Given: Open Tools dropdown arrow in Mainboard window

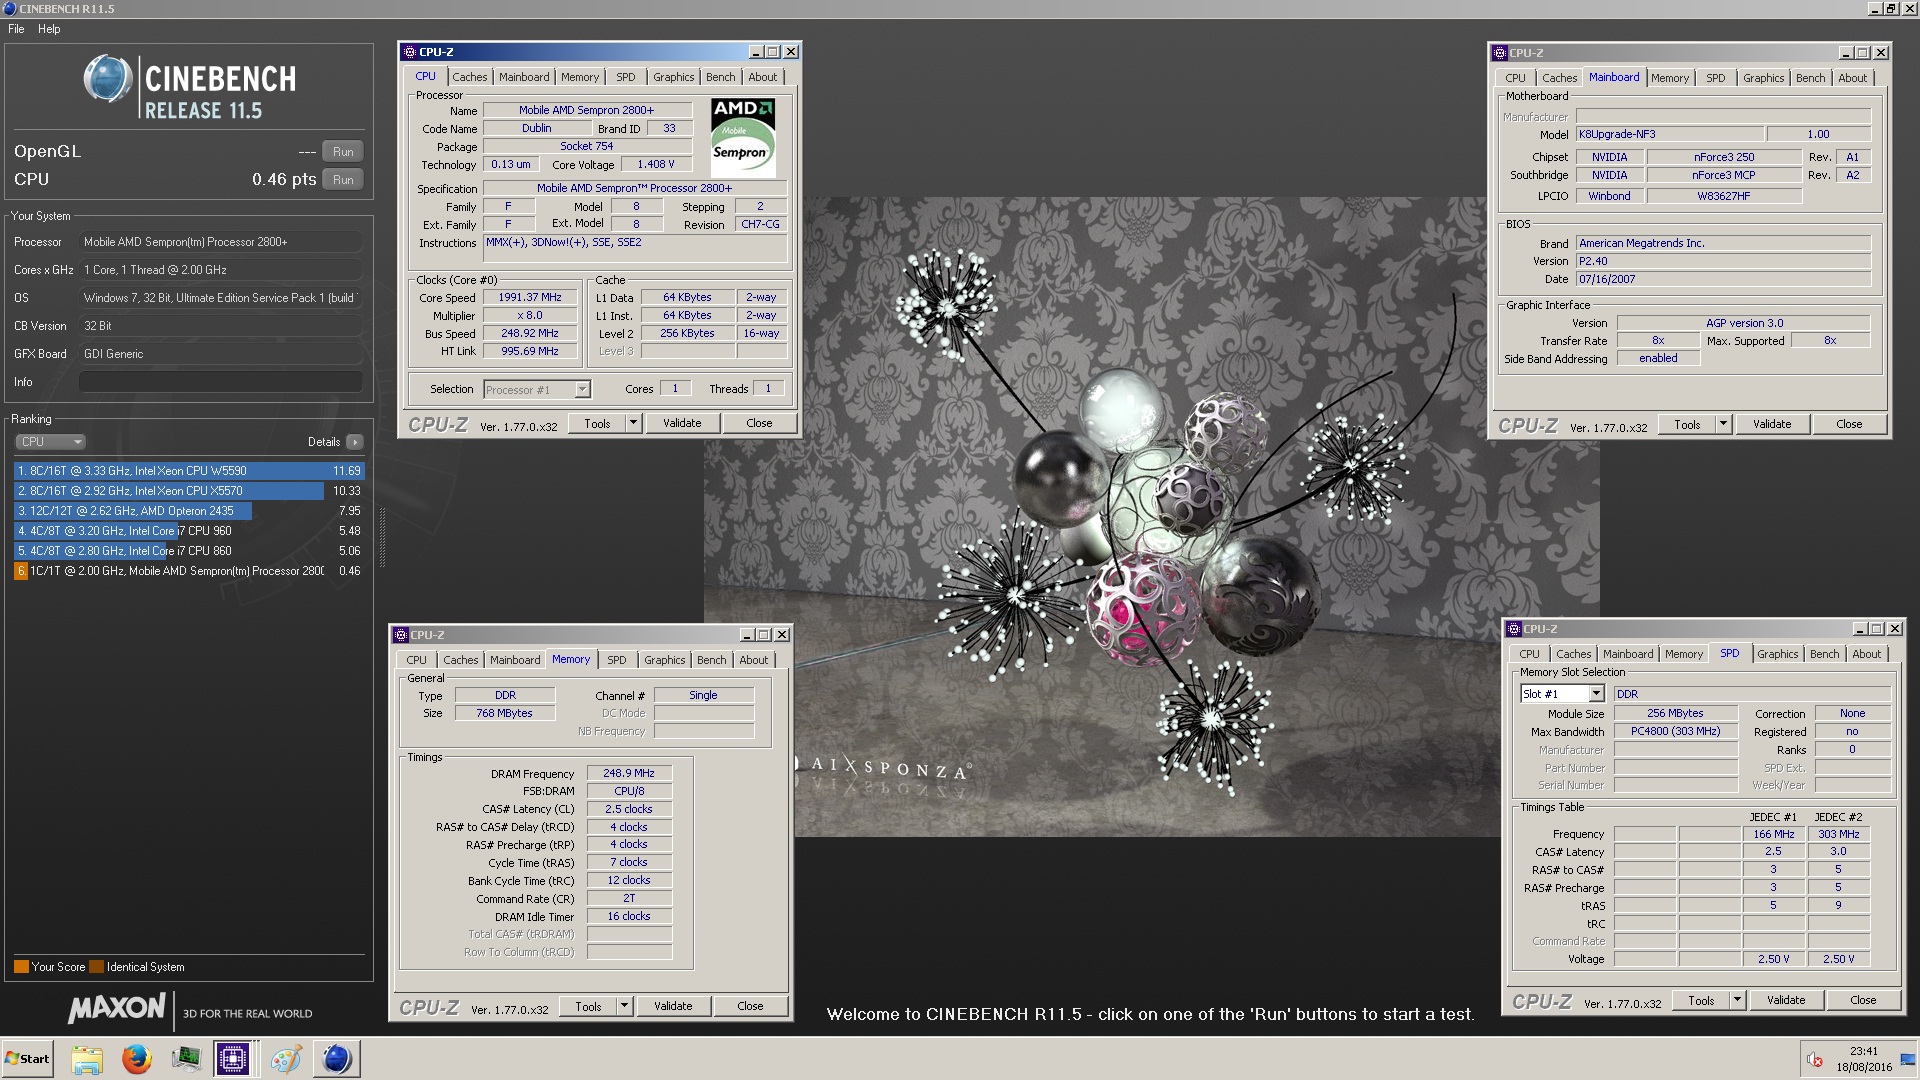Looking at the screenshot, I should click(x=1723, y=425).
